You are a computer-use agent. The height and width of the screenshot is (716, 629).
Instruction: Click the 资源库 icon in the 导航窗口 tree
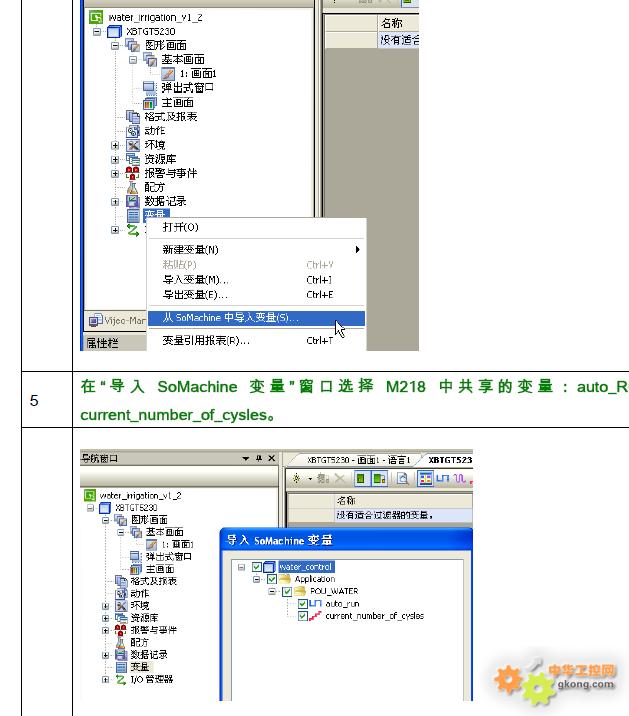tap(121, 618)
